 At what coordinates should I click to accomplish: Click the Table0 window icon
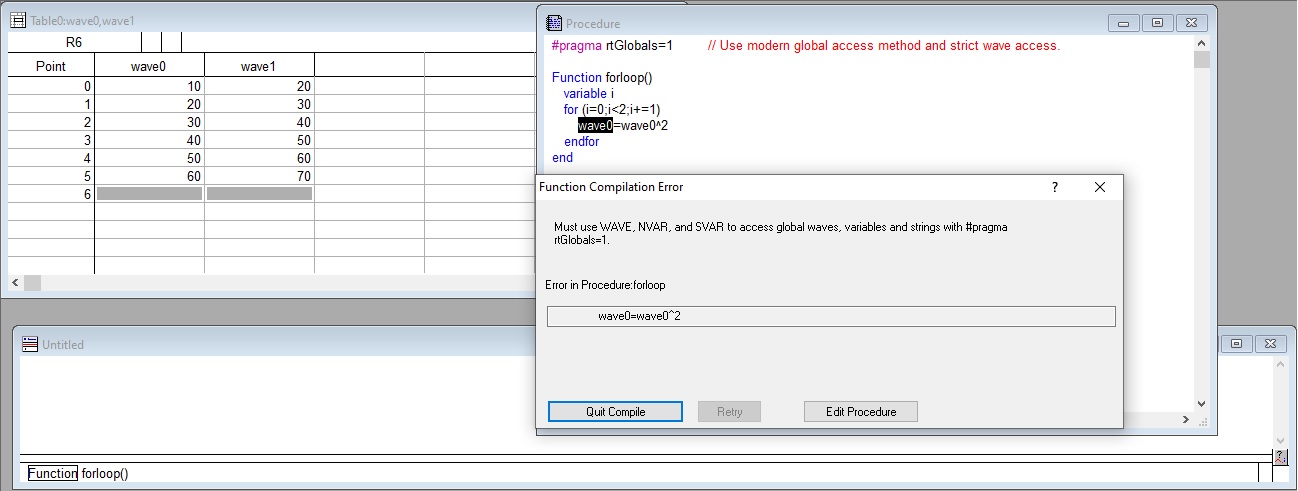pyautogui.click(x=17, y=20)
